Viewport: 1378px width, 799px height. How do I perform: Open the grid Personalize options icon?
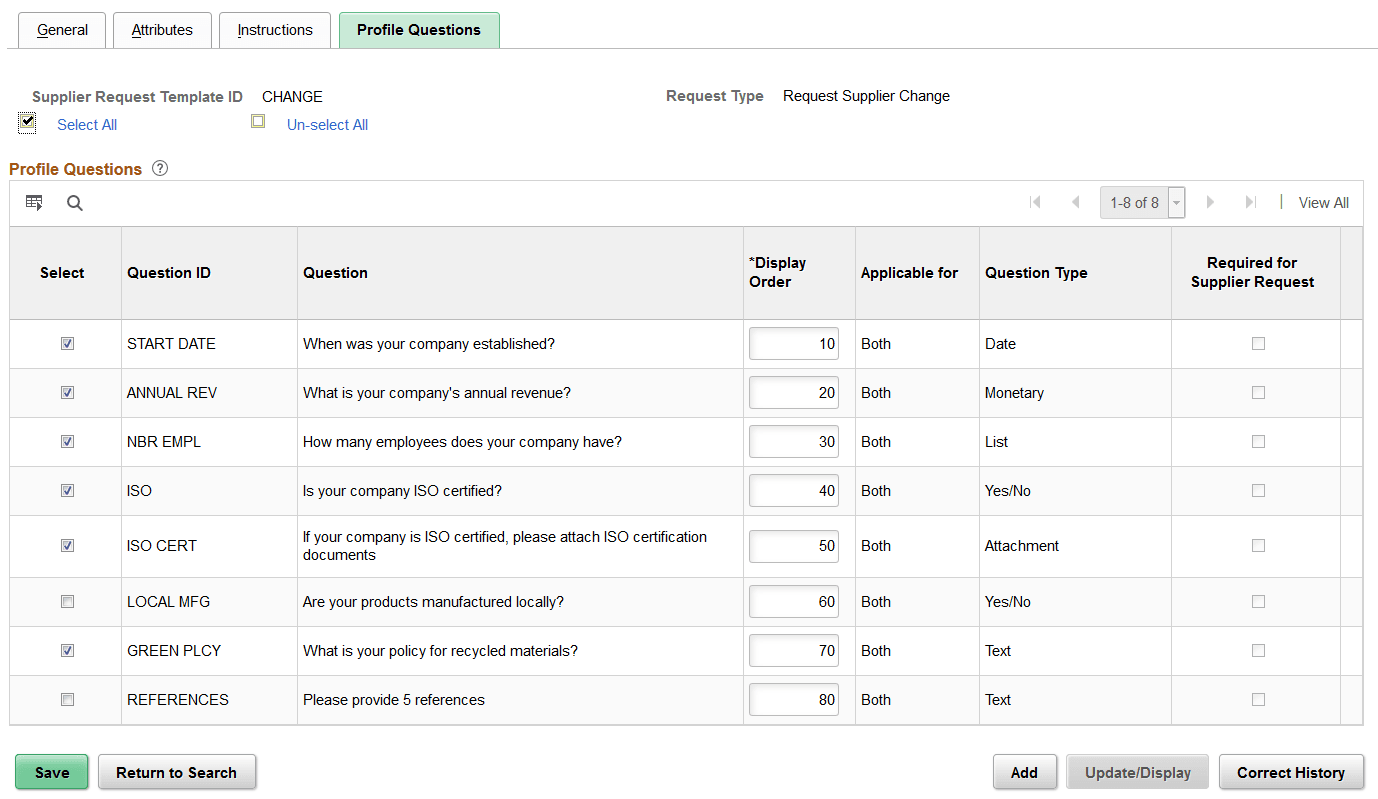pyautogui.click(x=34, y=202)
